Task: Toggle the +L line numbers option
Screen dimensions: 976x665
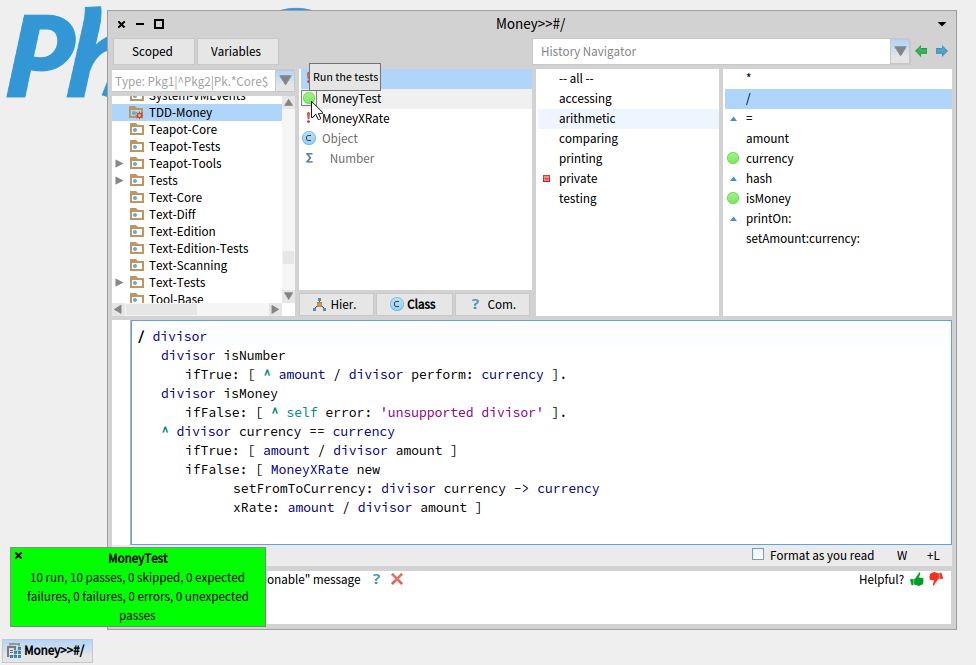Action: (933, 555)
